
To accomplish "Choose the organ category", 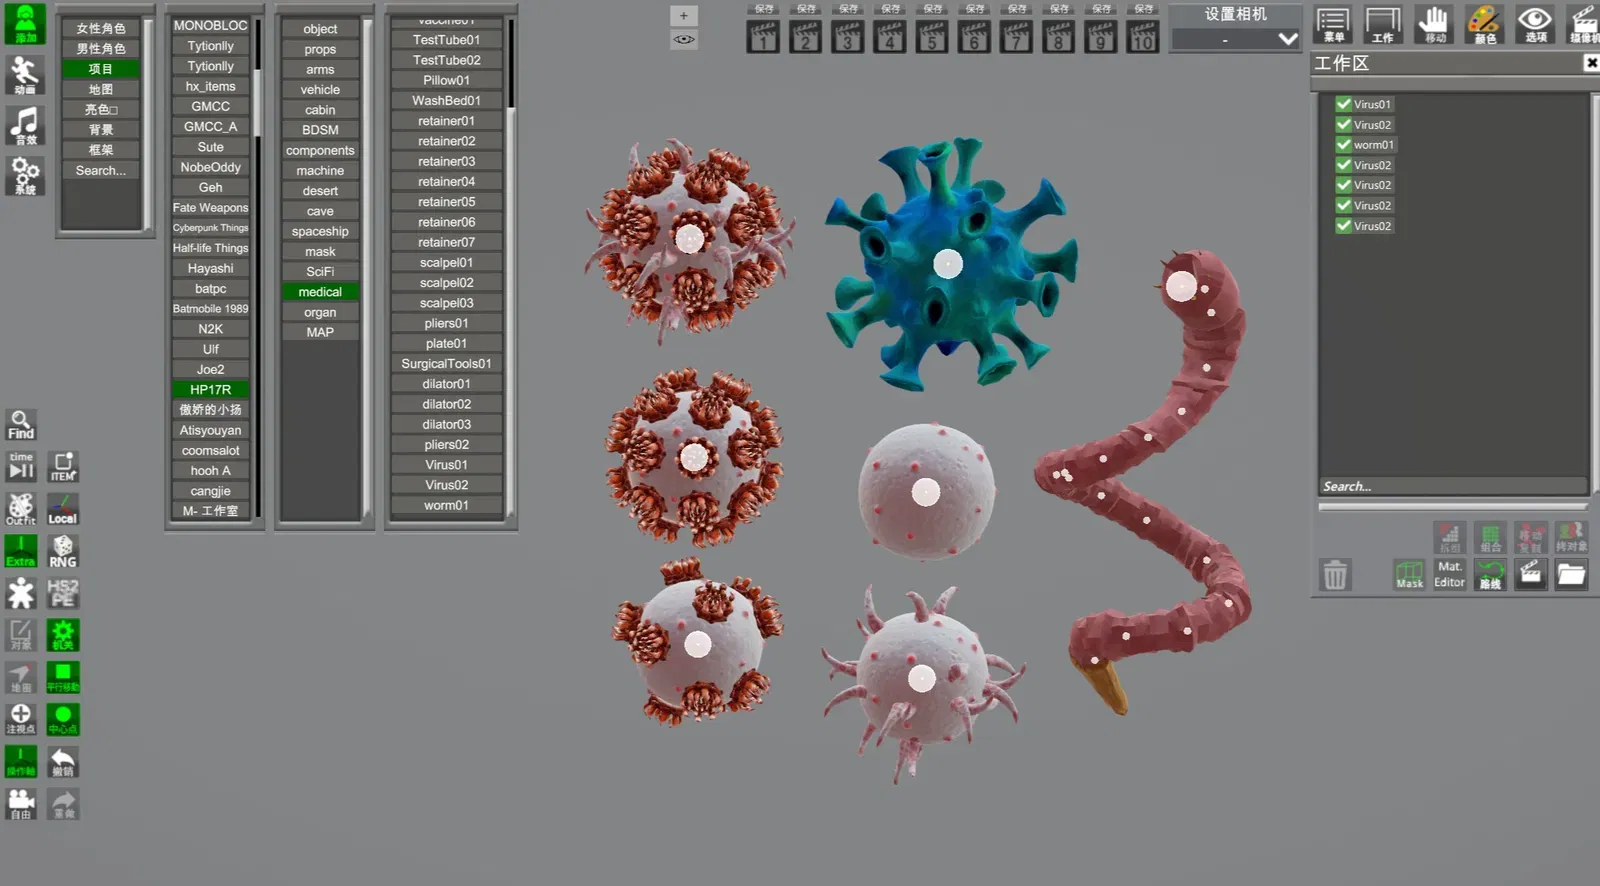I will pos(320,312).
